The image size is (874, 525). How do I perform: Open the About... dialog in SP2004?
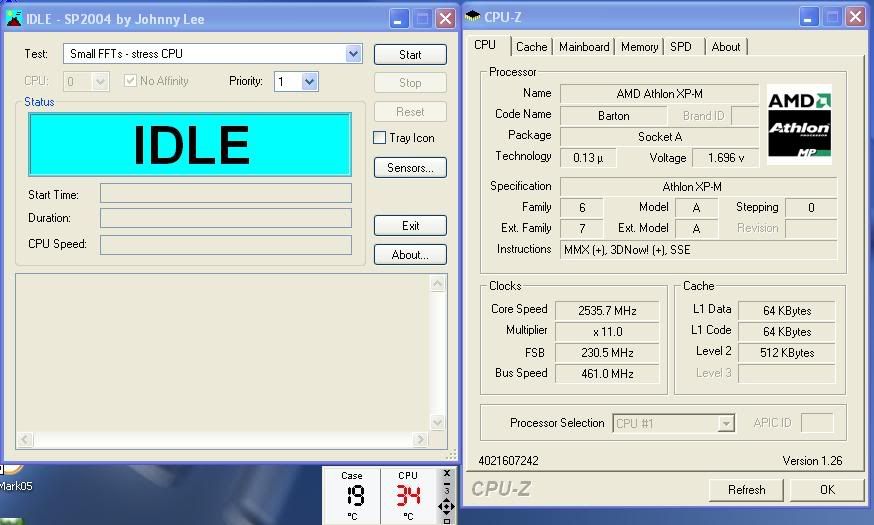point(410,255)
